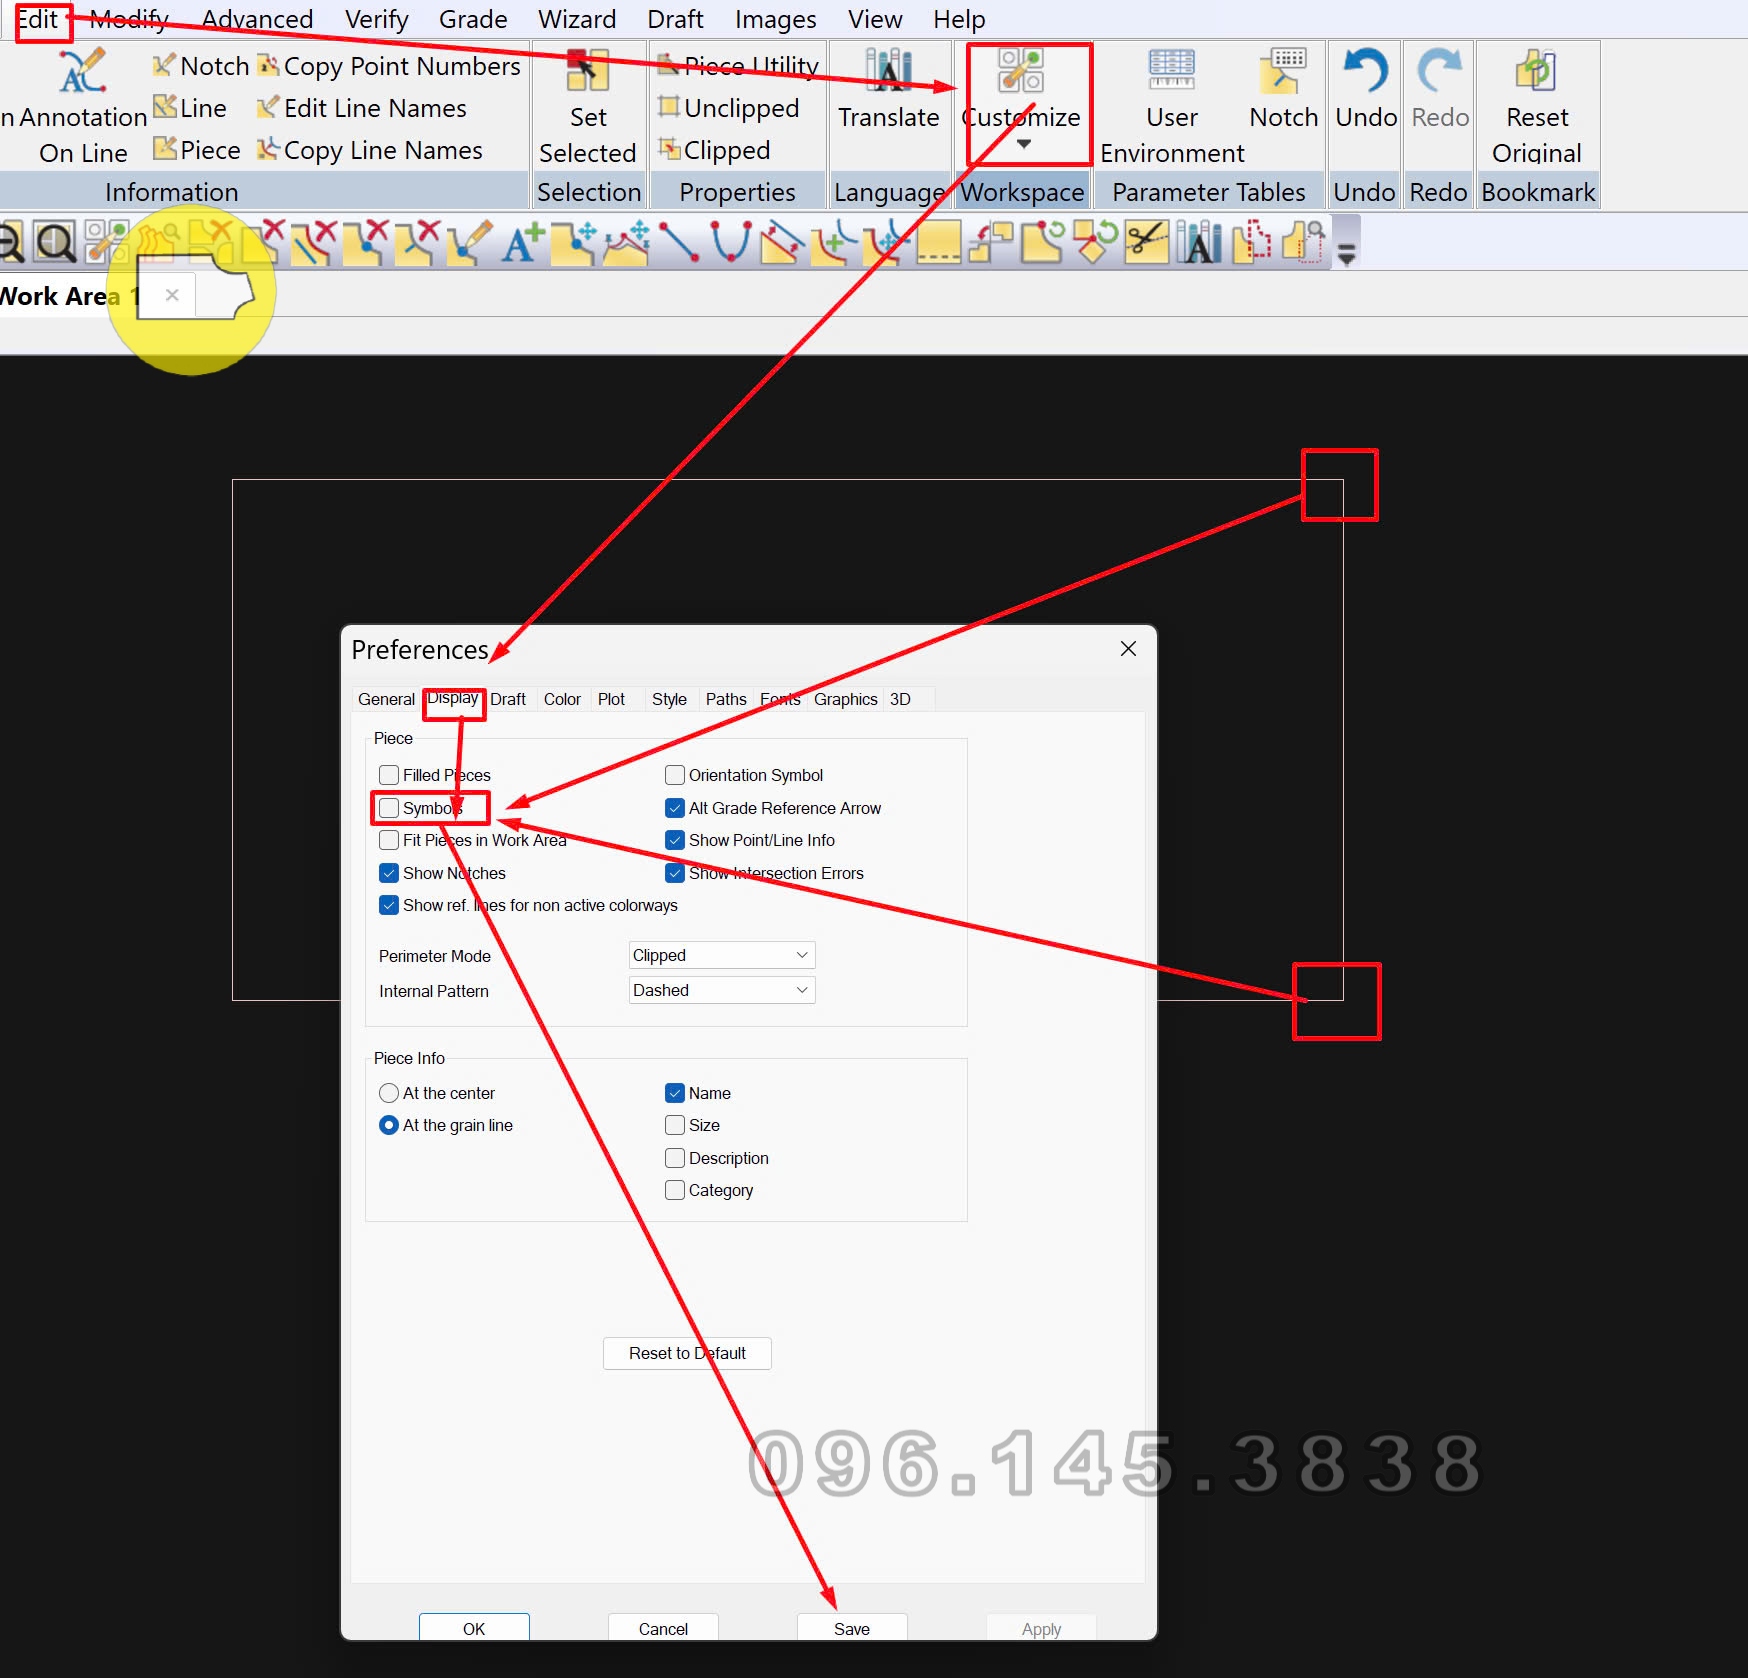1748x1678 pixels.
Task: Select At the center radio button
Action: pyautogui.click(x=389, y=1093)
